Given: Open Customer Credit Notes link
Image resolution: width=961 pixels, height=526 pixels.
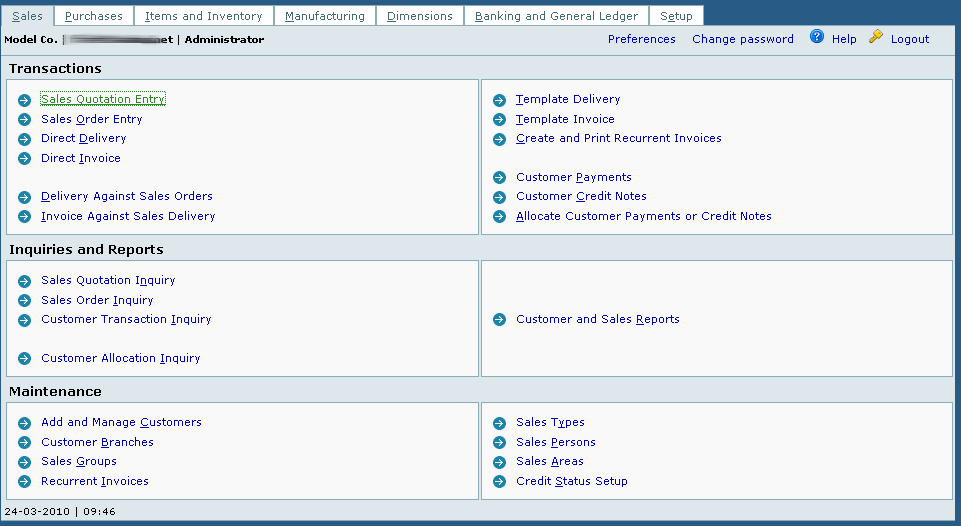Looking at the screenshot, I should click(x=582, y=196).
